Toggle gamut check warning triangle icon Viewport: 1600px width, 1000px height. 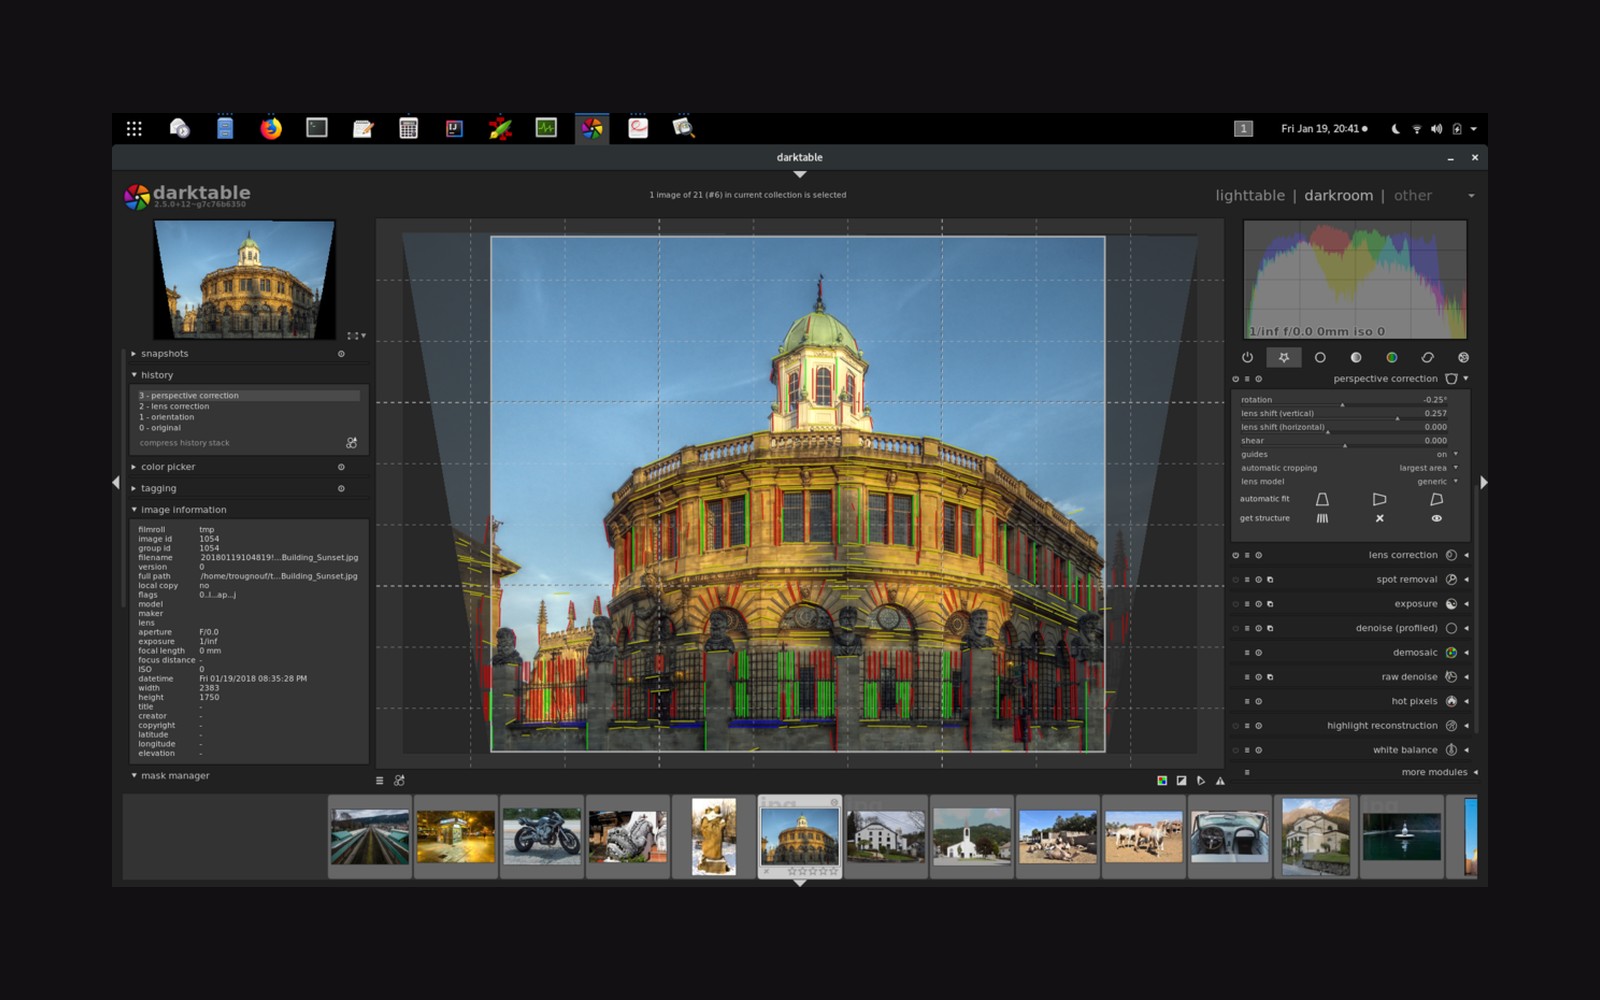[1220, 780]
